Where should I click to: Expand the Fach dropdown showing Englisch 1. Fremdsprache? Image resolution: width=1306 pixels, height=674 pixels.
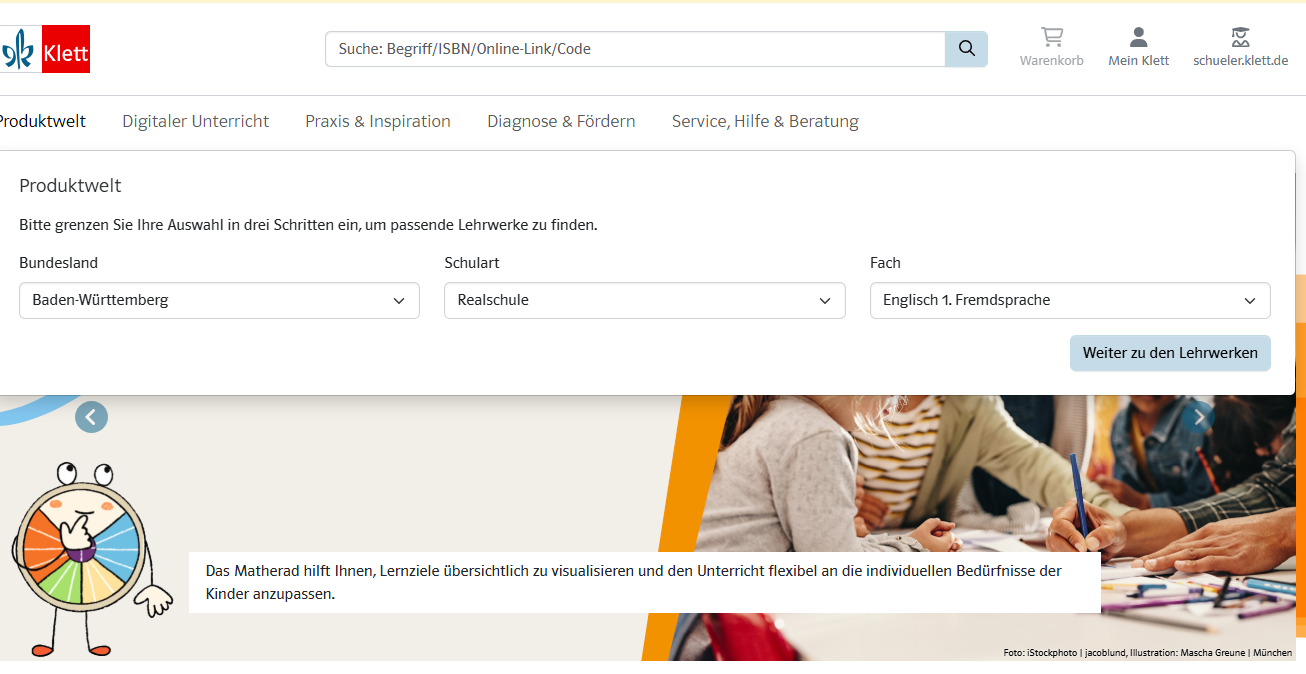pyautogui.click(x=1070, y=300)
